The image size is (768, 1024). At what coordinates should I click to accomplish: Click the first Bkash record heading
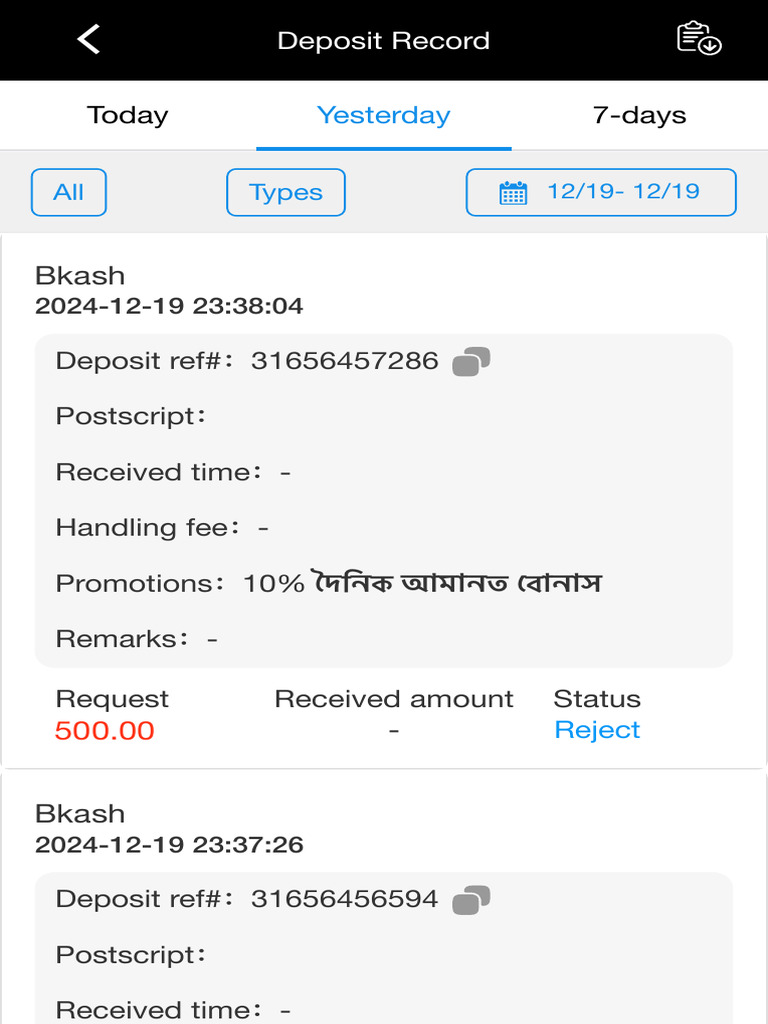pos(80,275)
